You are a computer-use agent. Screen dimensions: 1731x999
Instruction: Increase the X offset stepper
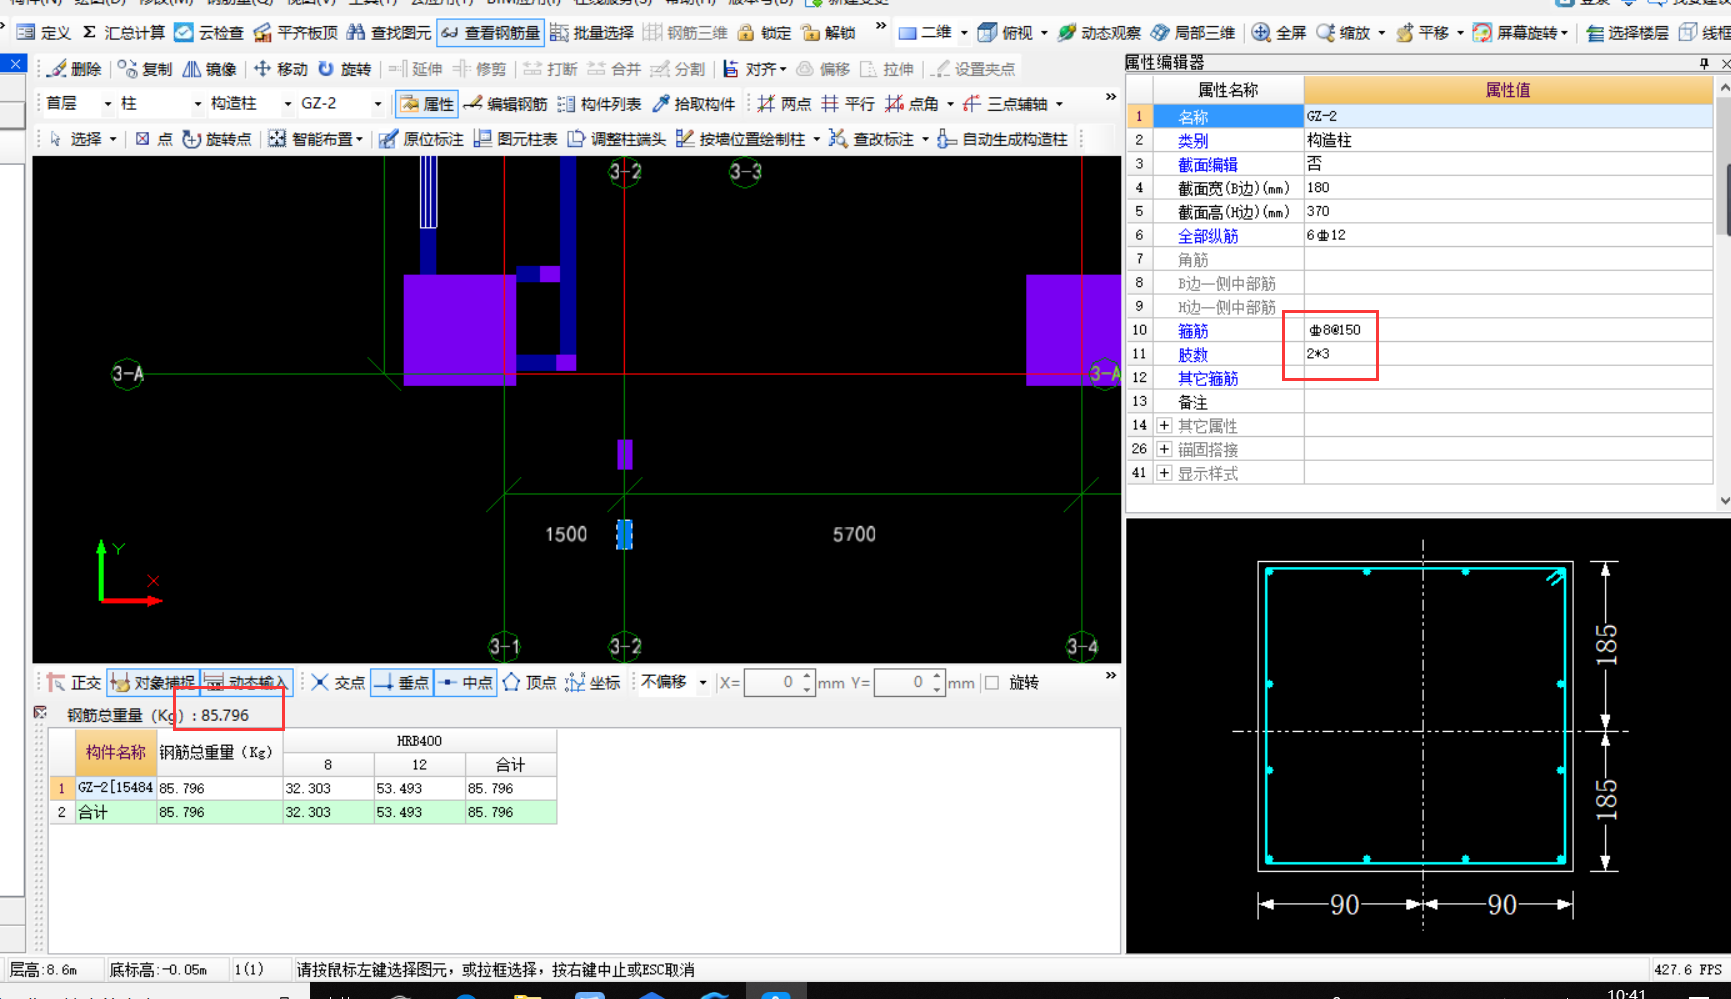pos(807,677)
